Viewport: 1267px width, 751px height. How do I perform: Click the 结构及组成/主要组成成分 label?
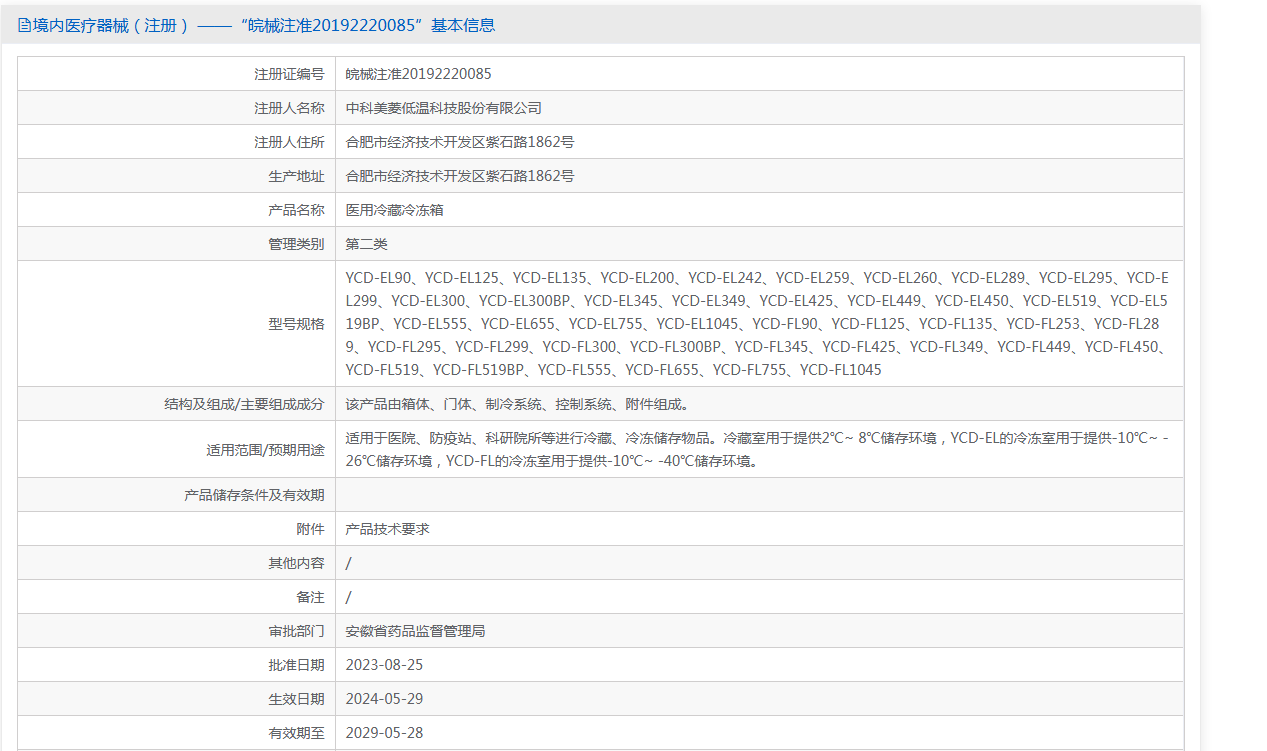(245, 404)
